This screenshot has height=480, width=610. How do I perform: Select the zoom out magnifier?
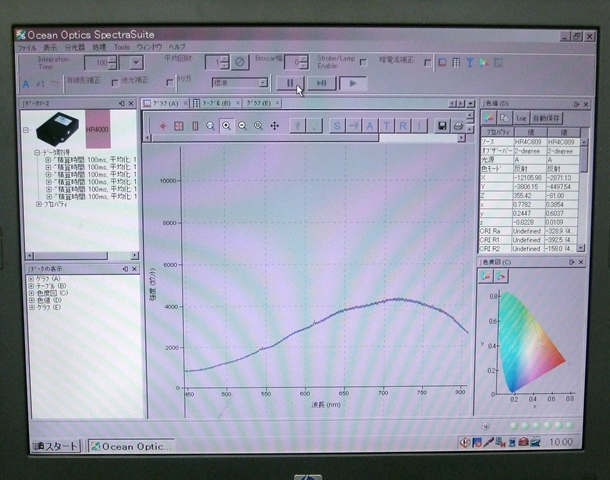coord(242,126)
